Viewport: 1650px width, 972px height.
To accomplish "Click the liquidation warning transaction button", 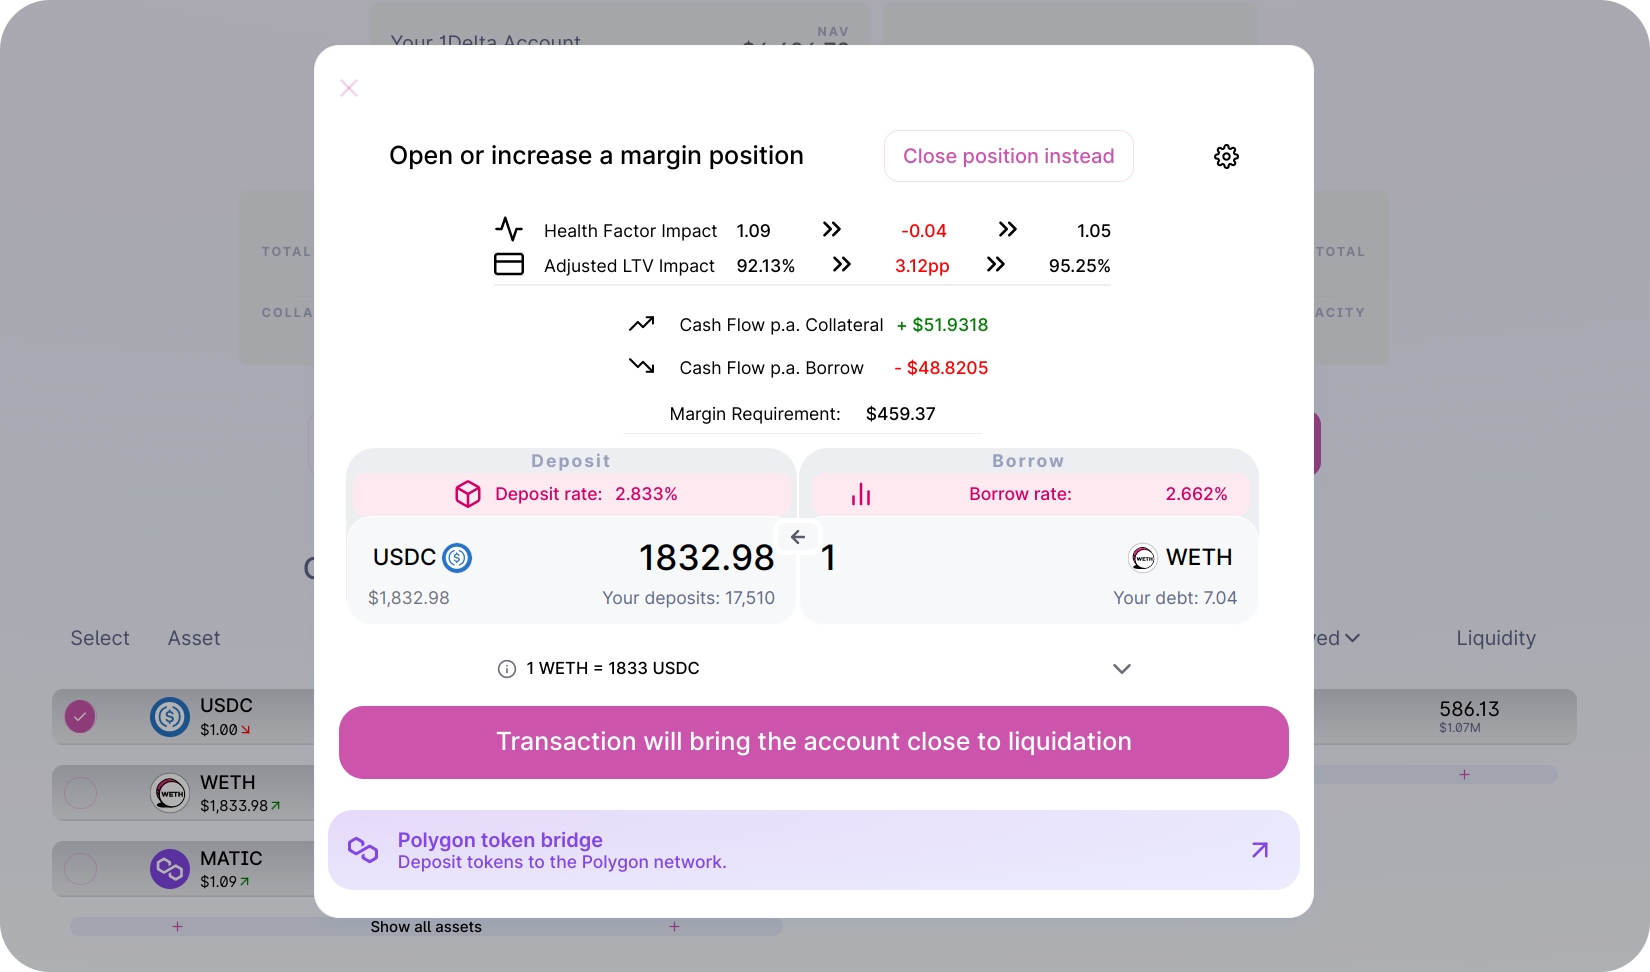I will 813,742.
